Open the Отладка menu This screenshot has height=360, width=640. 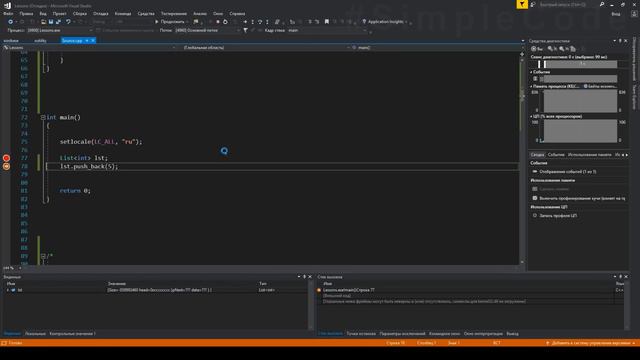100,13
